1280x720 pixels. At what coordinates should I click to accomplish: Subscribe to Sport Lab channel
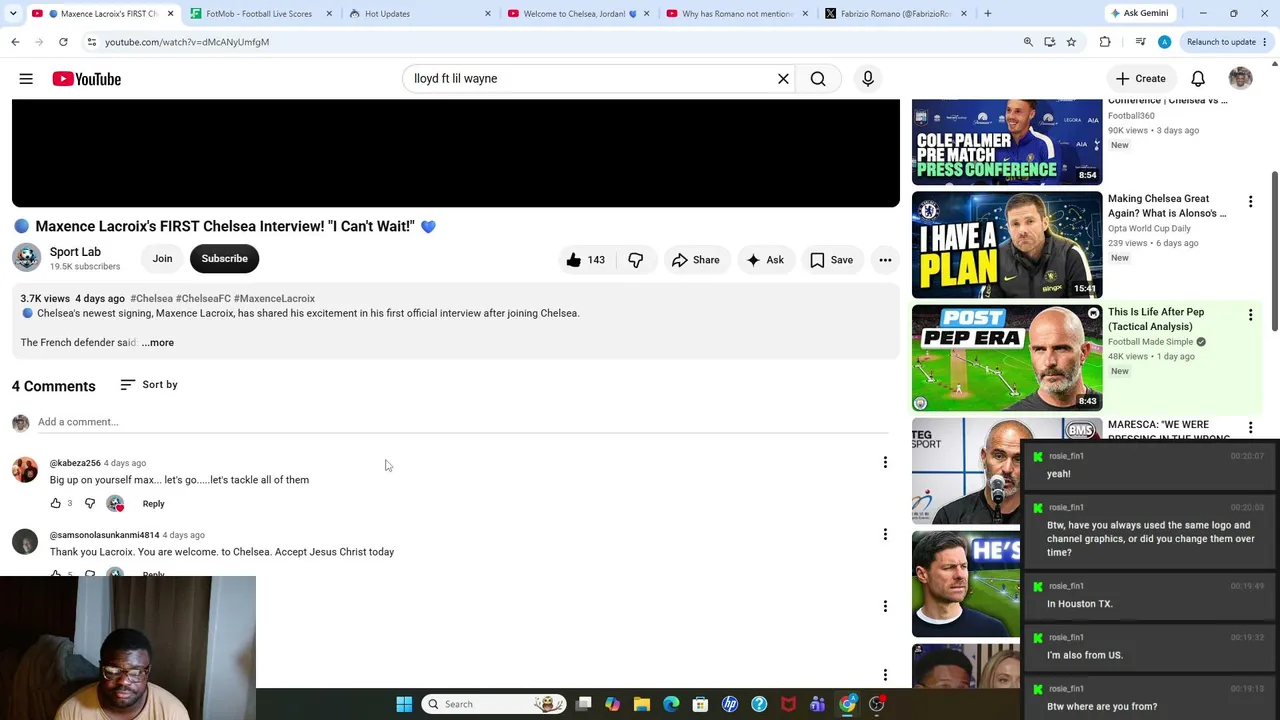[x=224, y=259]
